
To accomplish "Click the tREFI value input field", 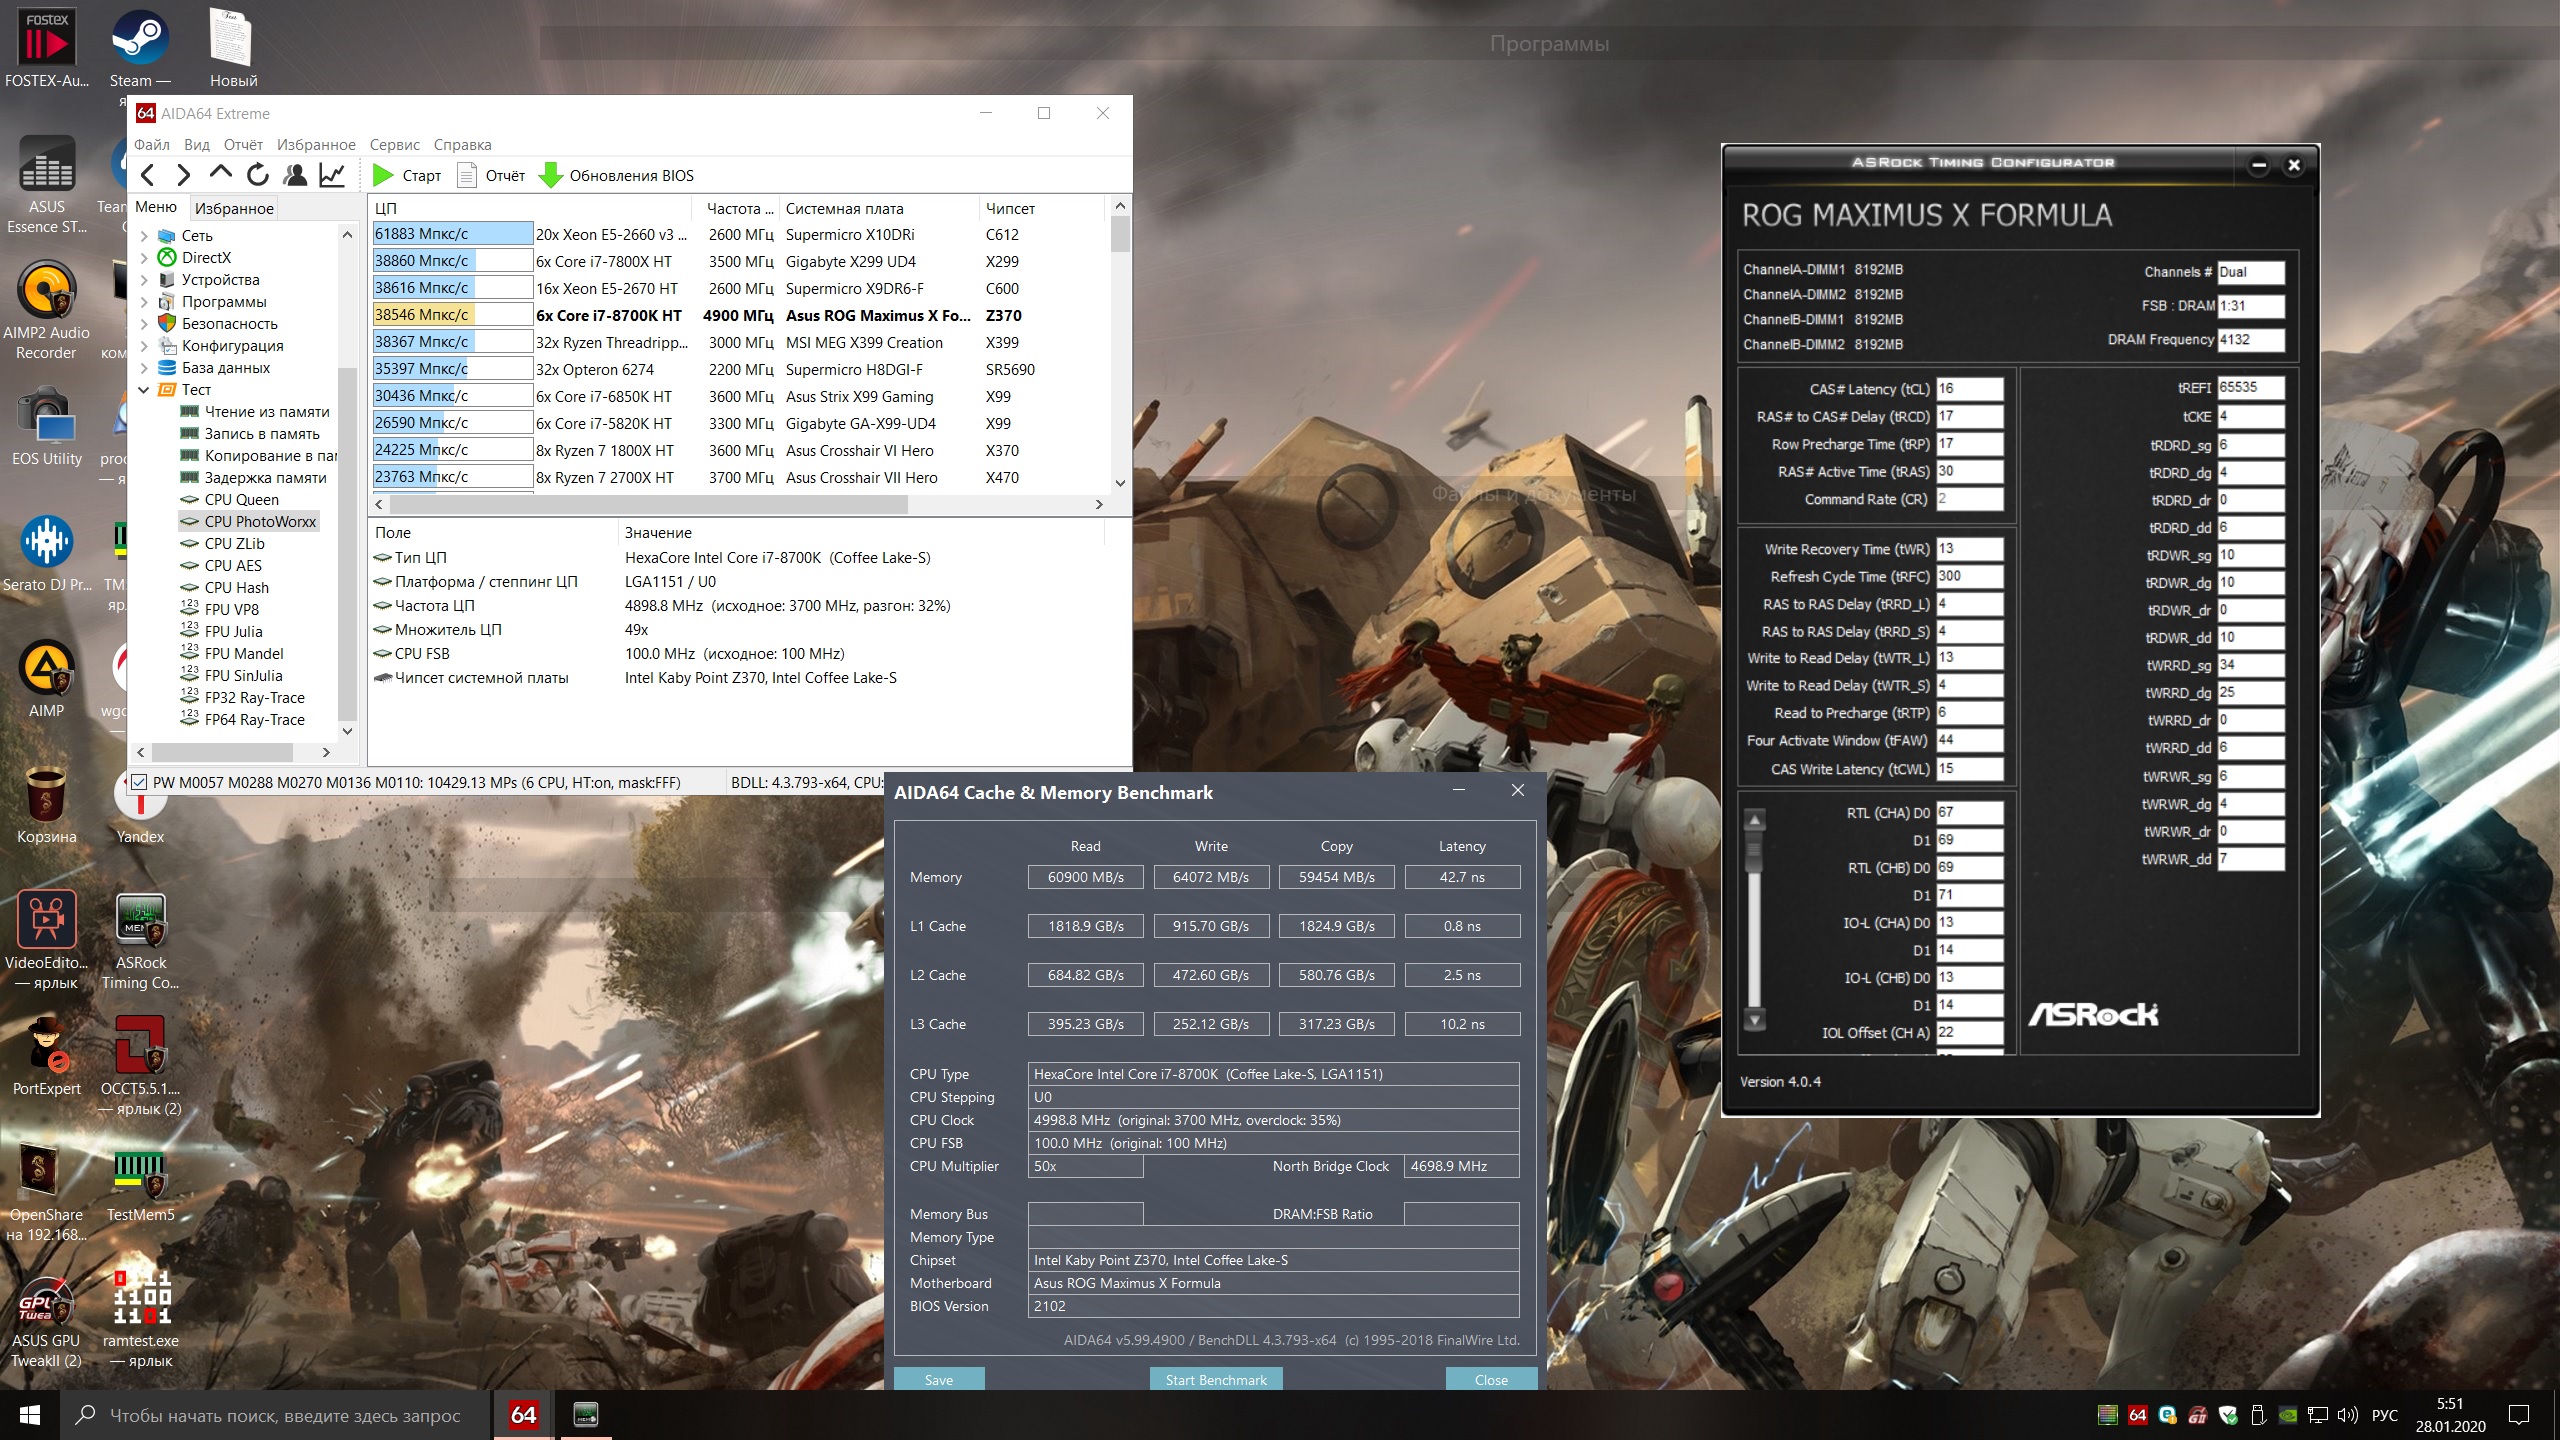I will click(x=2250, y=388).
